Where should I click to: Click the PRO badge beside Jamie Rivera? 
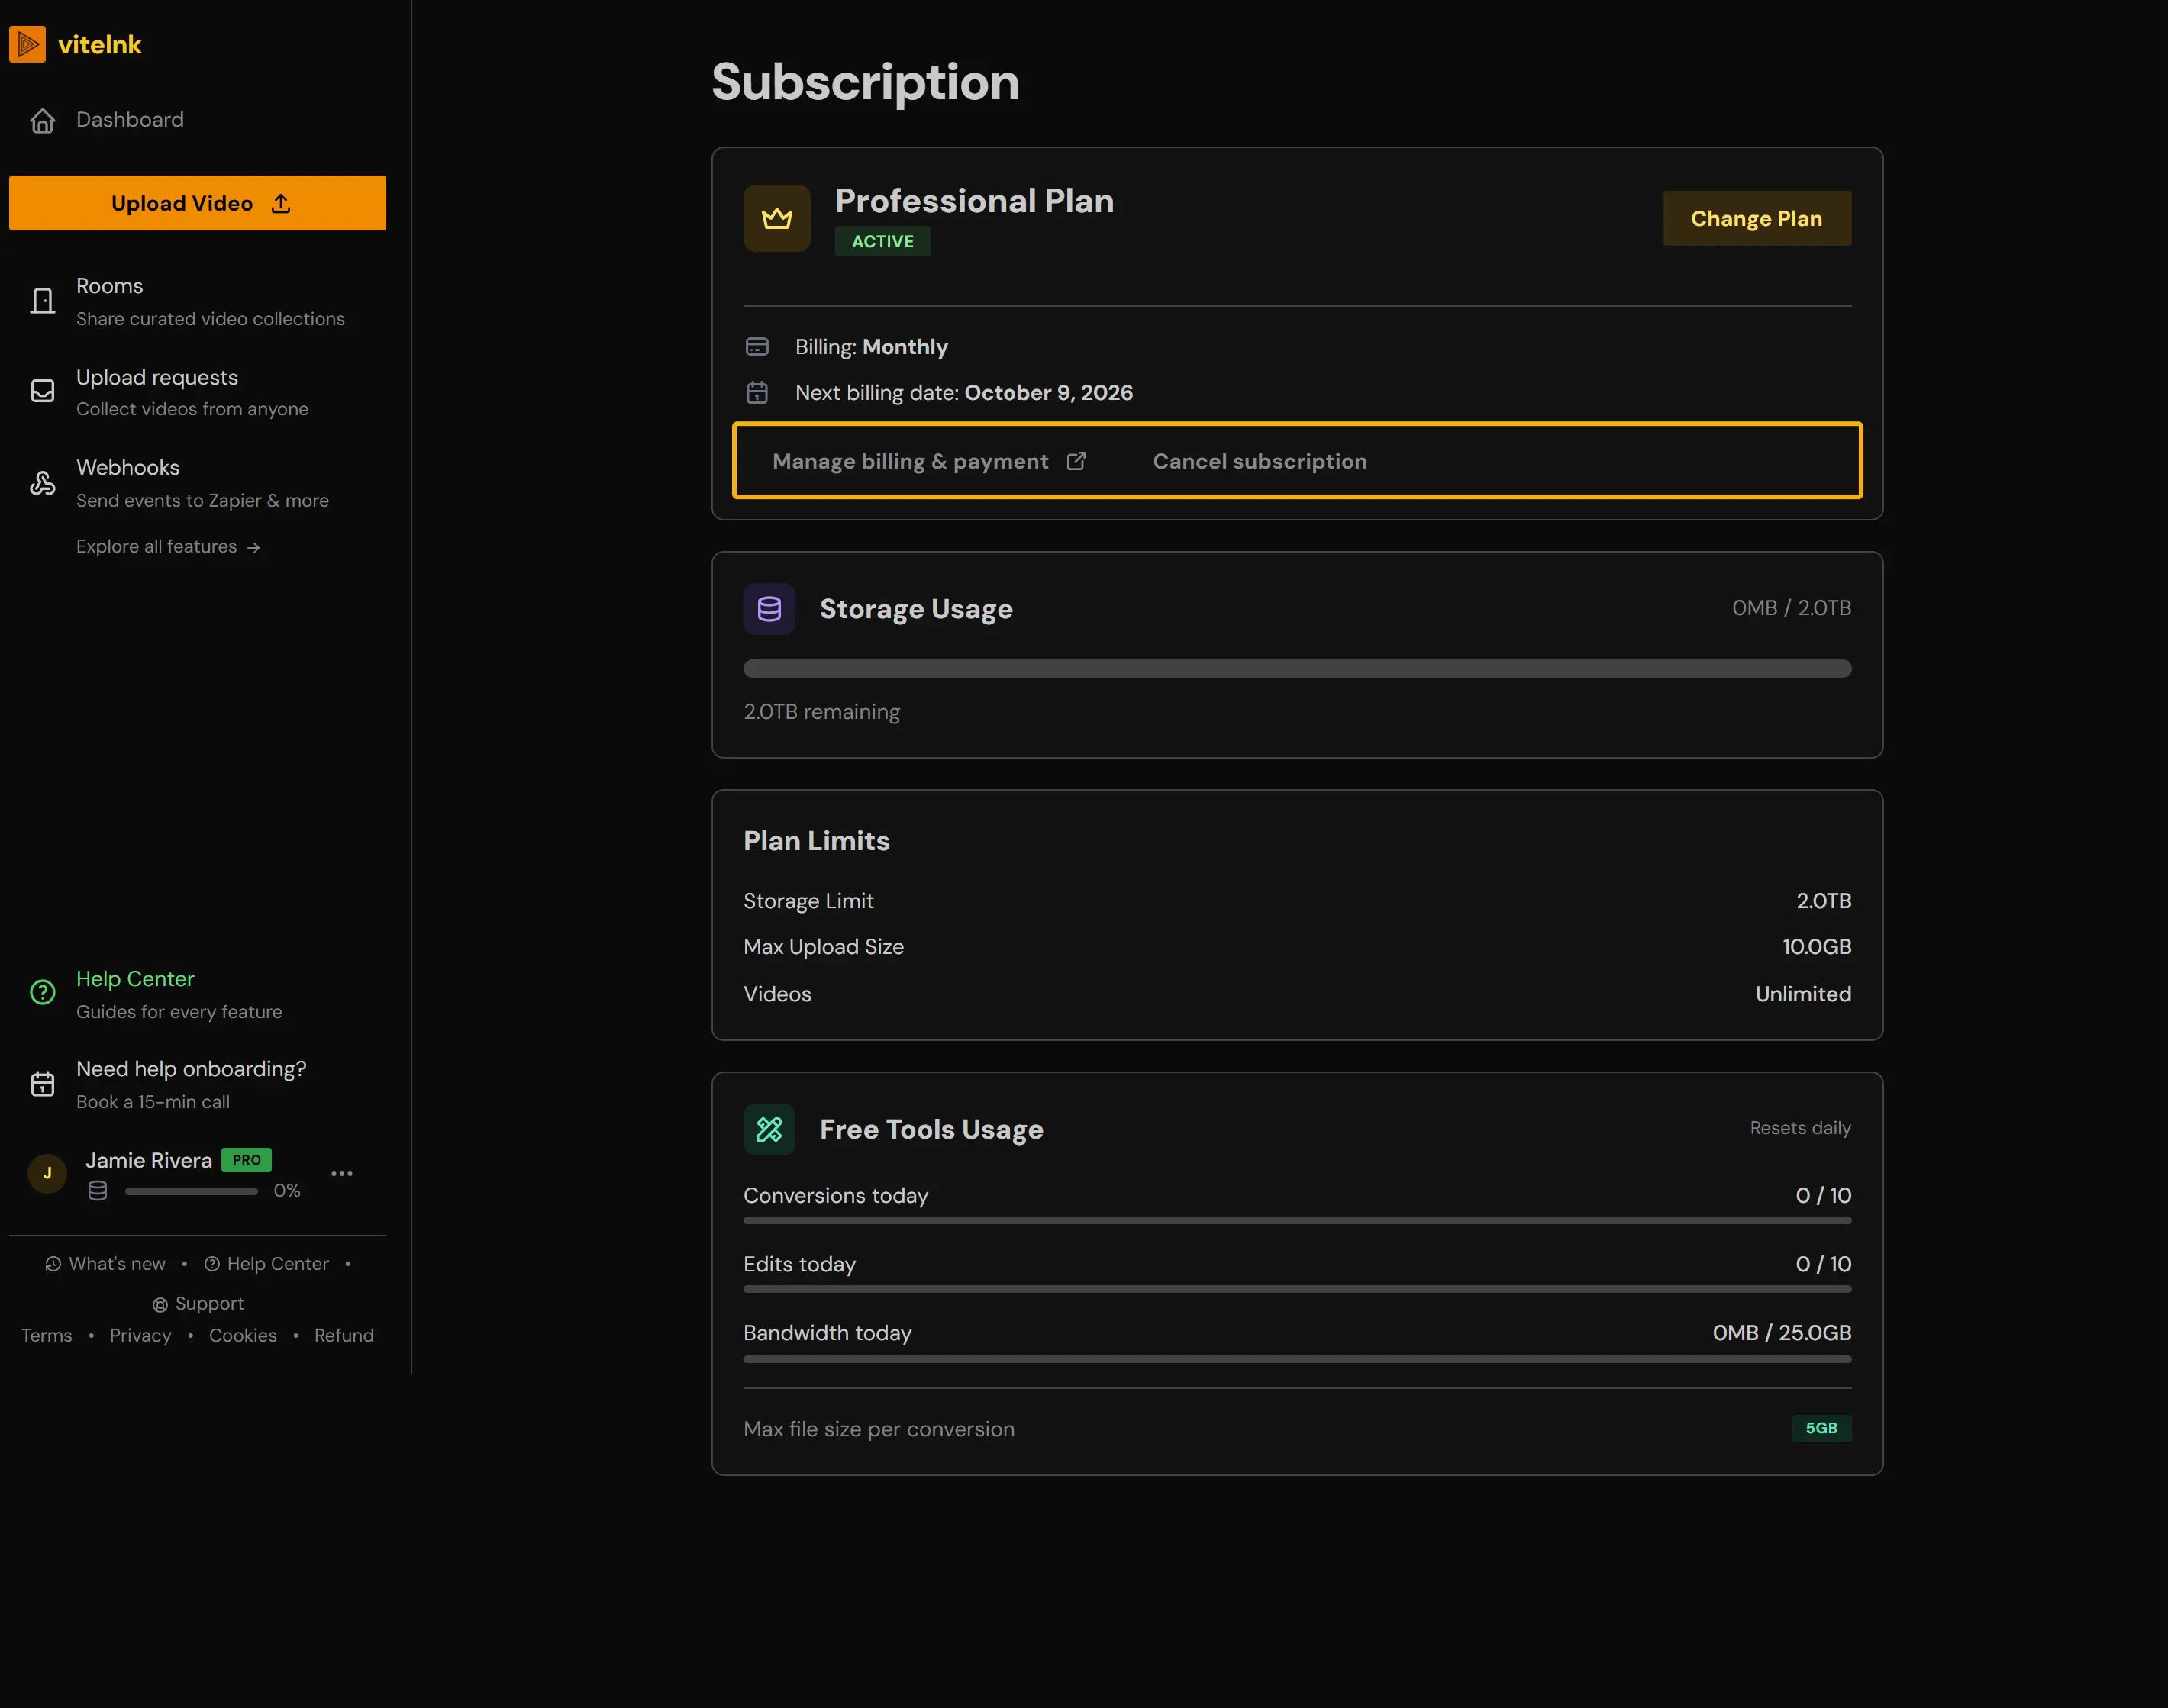[x=246, y=1160]
